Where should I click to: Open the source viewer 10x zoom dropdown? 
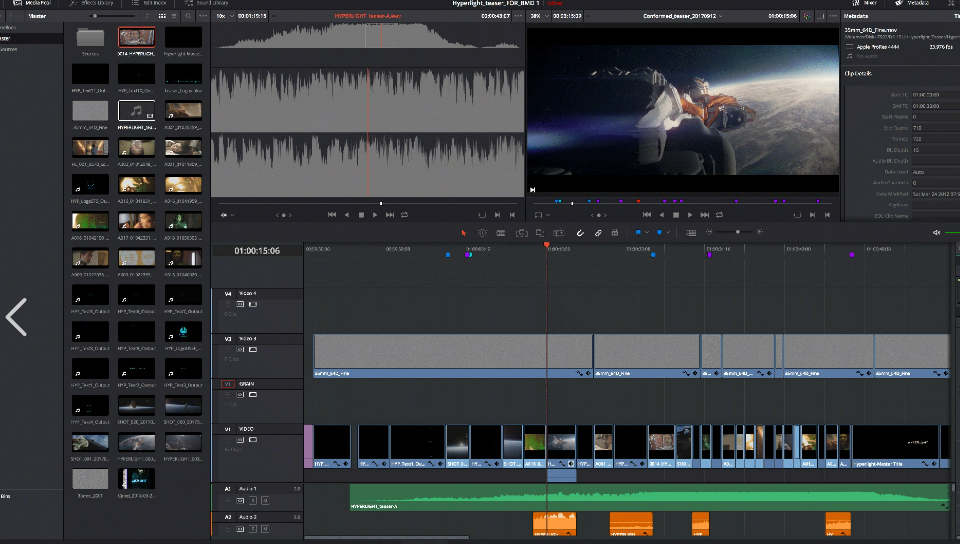(224, 17)
